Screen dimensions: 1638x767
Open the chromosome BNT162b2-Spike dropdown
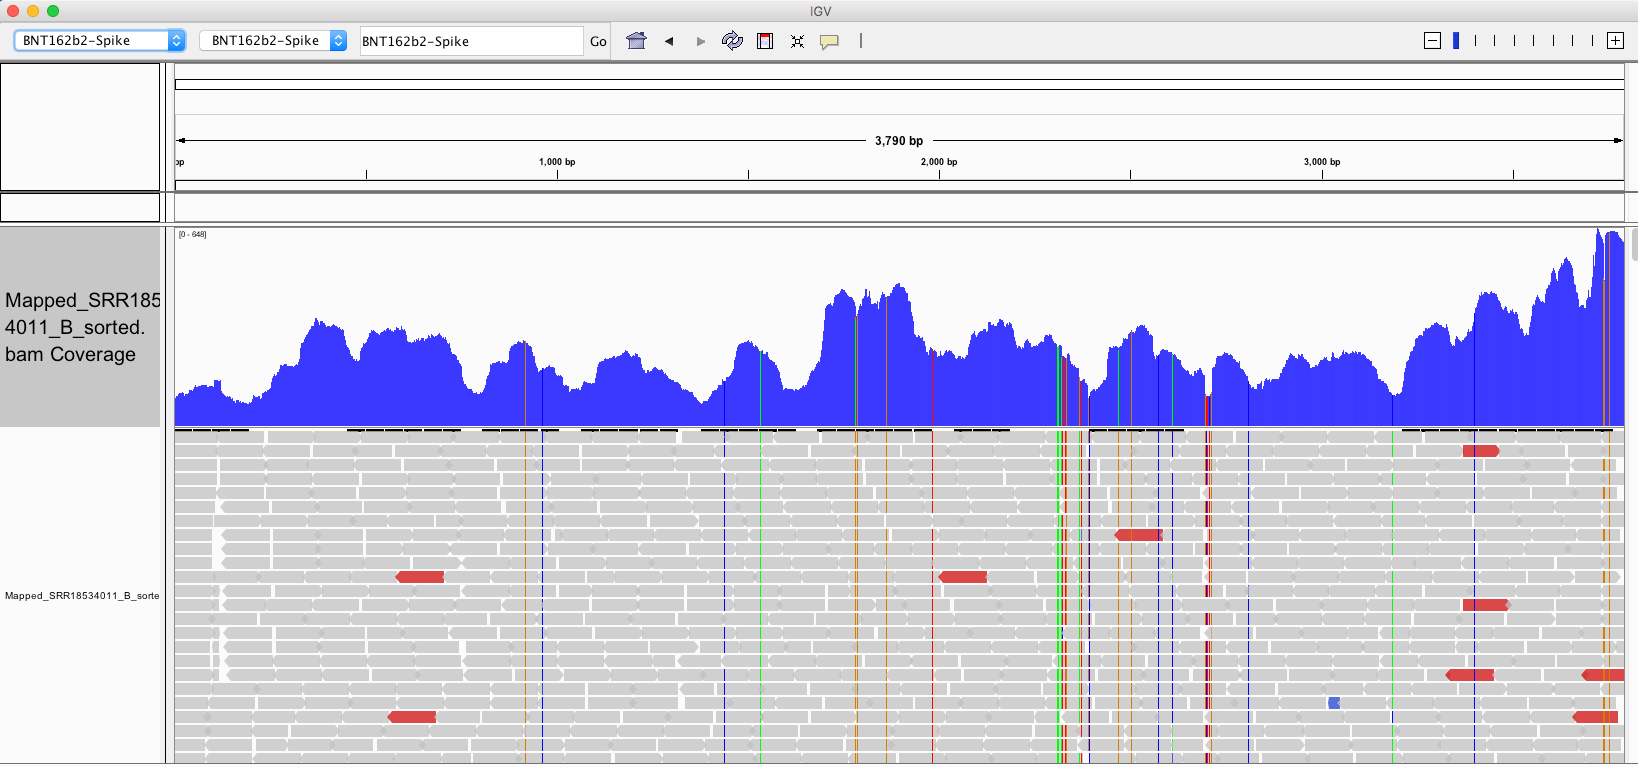tap(273, 40)
